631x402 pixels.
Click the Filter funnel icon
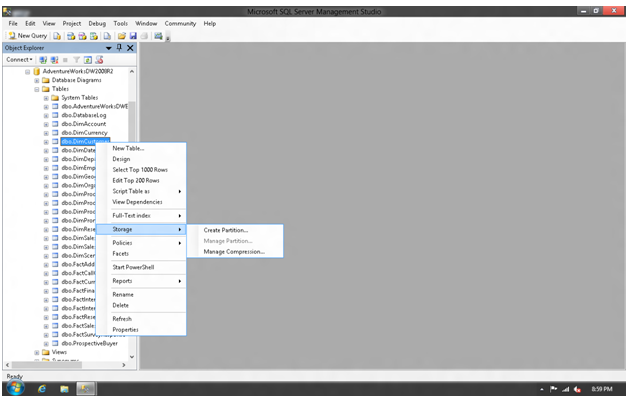tap(76, 60)
